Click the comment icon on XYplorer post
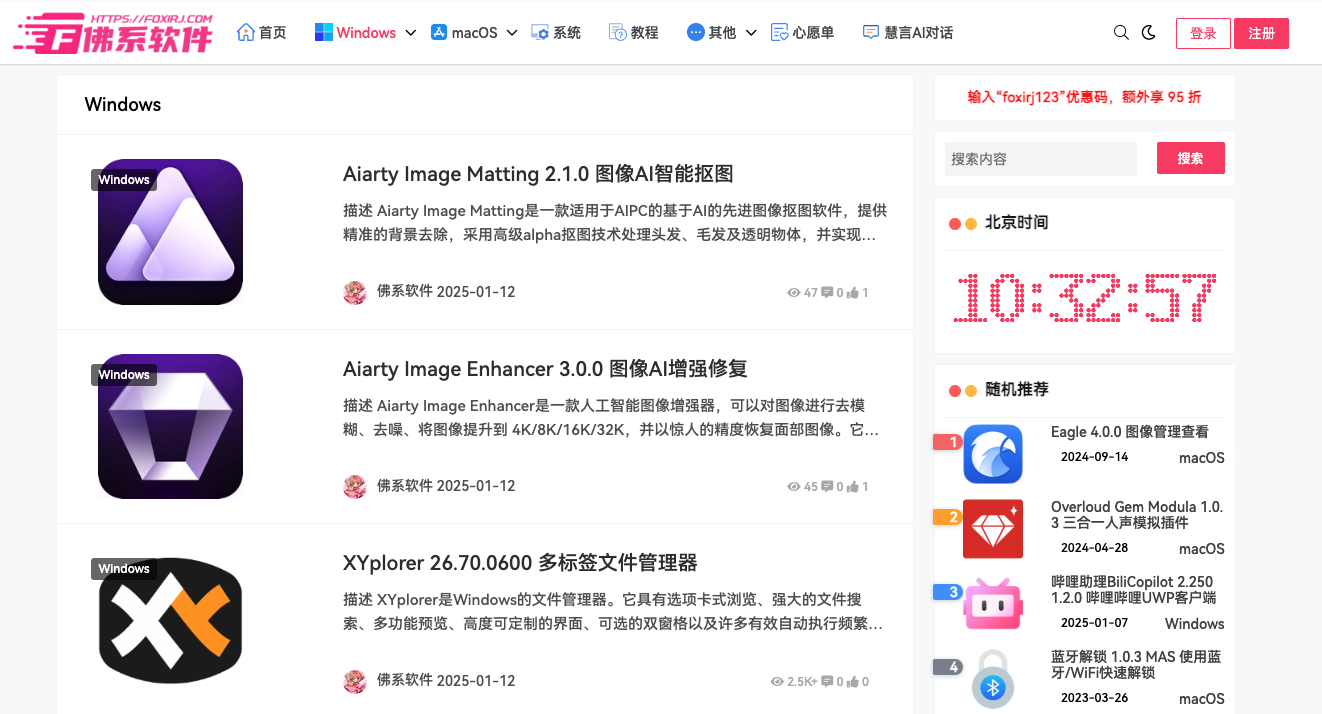1322x714 pixels. [x=827, y=682]
